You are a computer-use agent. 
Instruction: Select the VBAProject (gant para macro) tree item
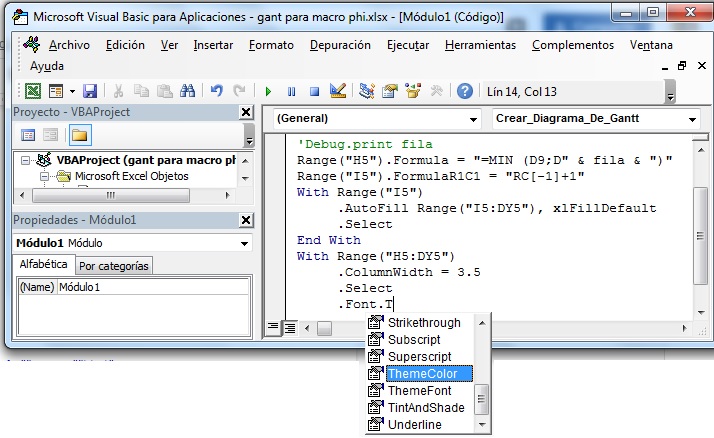146,160
